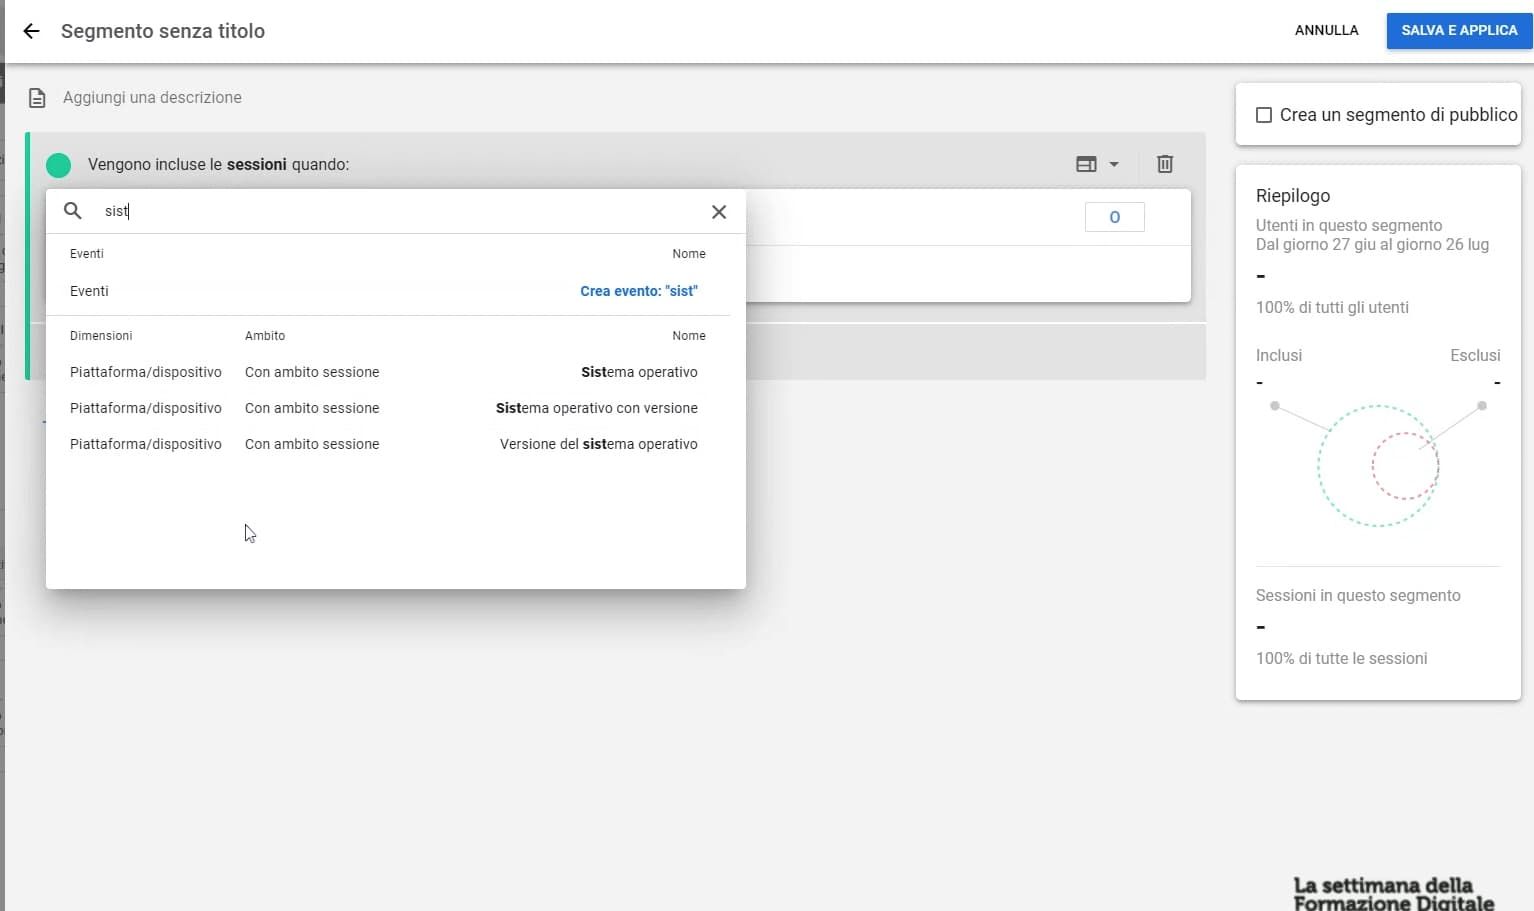The height and width of the screenshot is (911, 1534).
Task: Go back with the arrow icon
Action: tap(31, 31)
